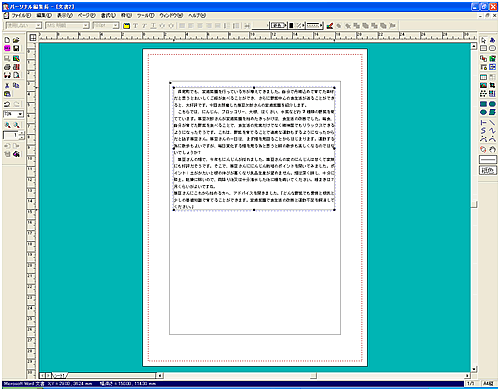
Task: Click the horizontal scrollbar thumb
Action: 313,376
